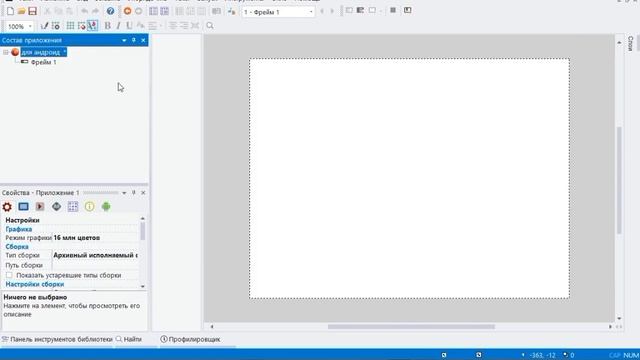Pin the 'Состав приложения' panel
This screenshot has height=360, width=640.
tap(133, 40)
